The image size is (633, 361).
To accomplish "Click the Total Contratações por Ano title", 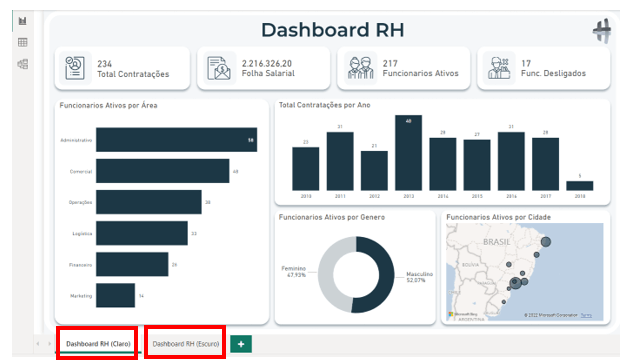I will pyautogui.click(x=325, y=105).
